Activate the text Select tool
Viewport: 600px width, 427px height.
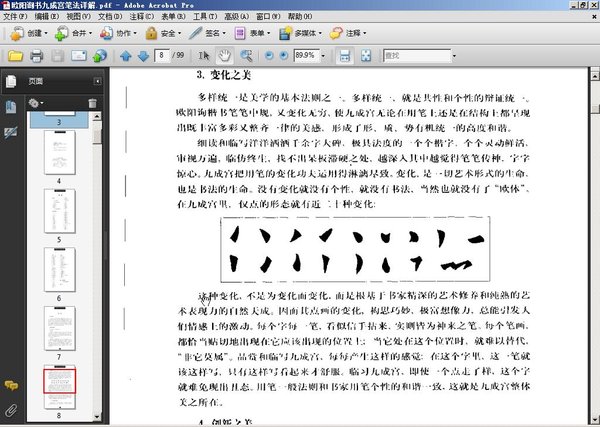click(203, 56)
